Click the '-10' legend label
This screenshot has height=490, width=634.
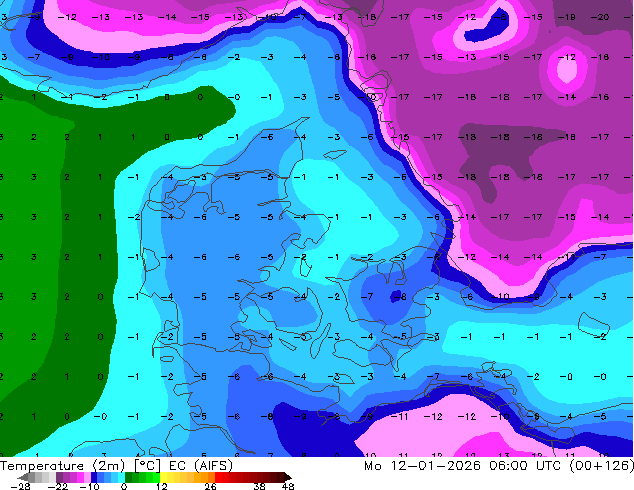tap(89, 486)
